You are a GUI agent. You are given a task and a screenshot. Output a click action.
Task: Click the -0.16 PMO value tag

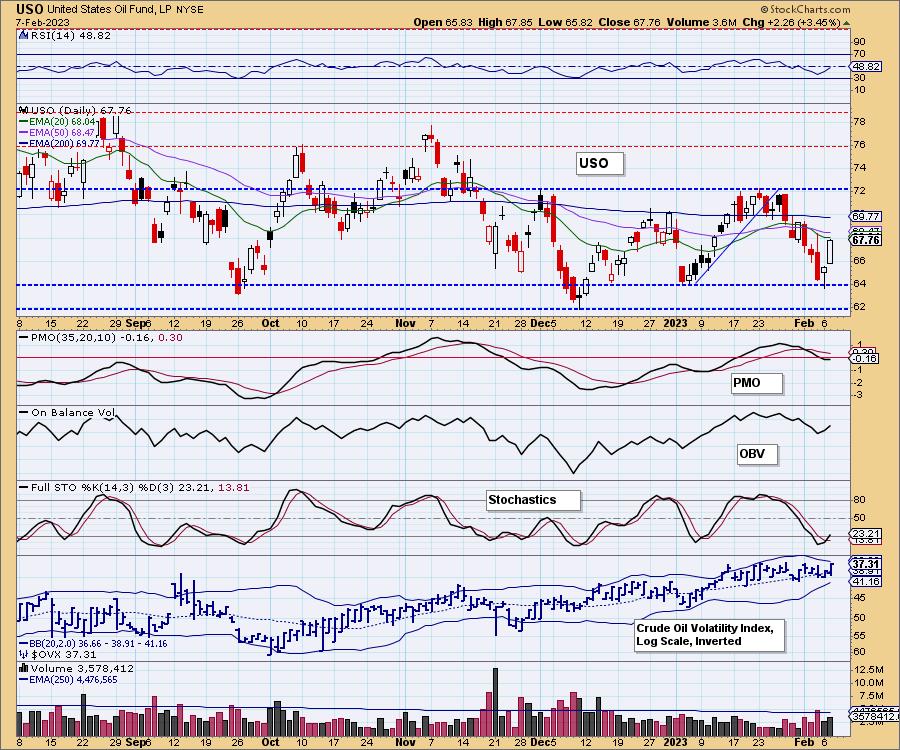pyautogui.click(x=865, y=358)
